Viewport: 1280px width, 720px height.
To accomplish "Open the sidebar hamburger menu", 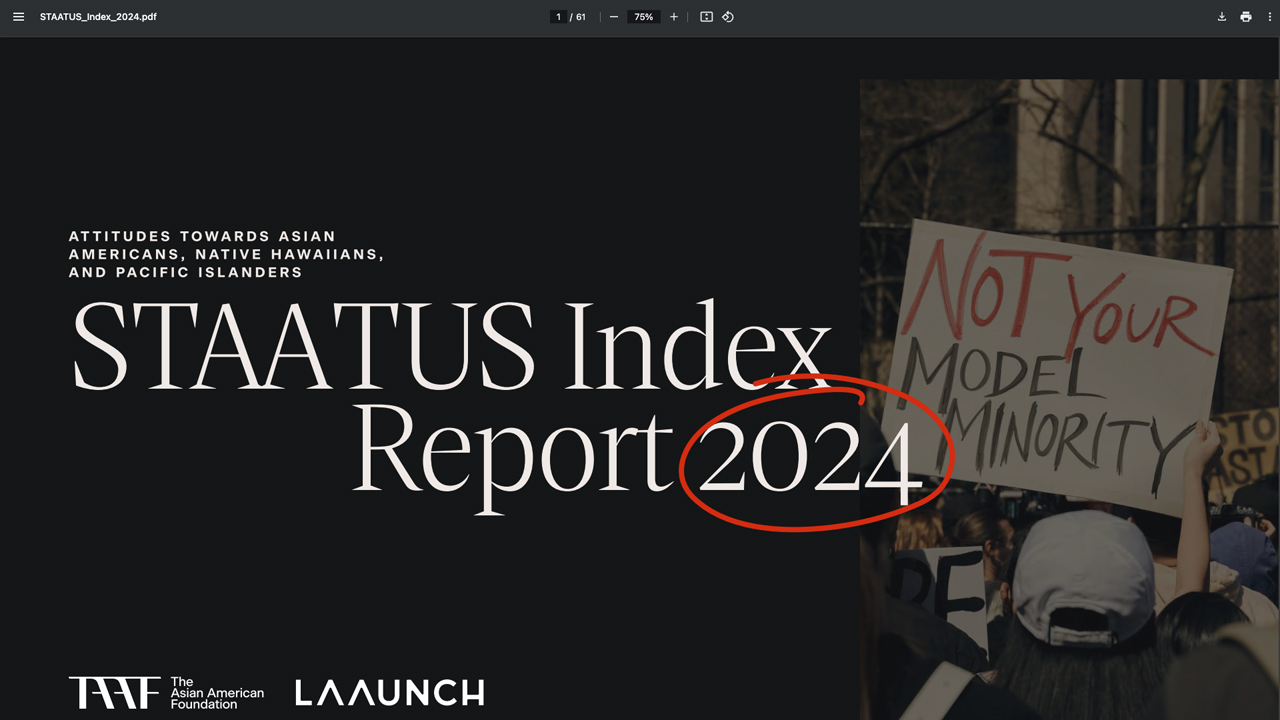I will pos(18,17).
